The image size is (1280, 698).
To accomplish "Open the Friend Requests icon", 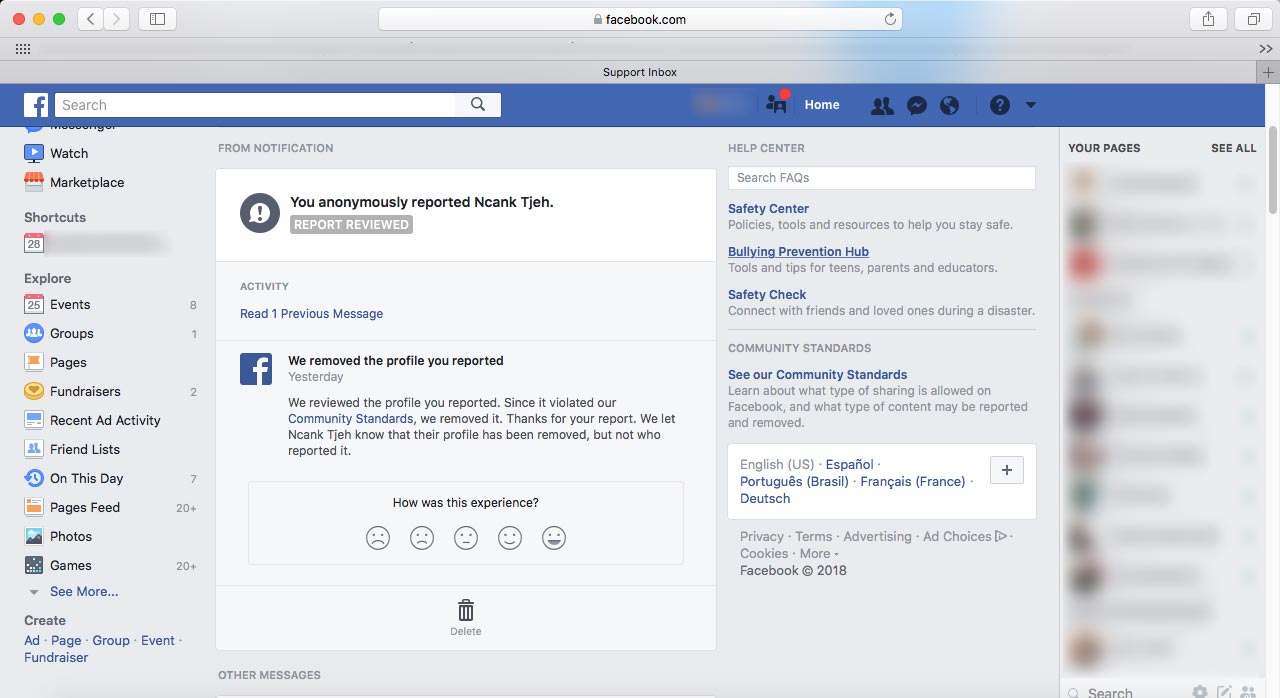I will [881, 106].
